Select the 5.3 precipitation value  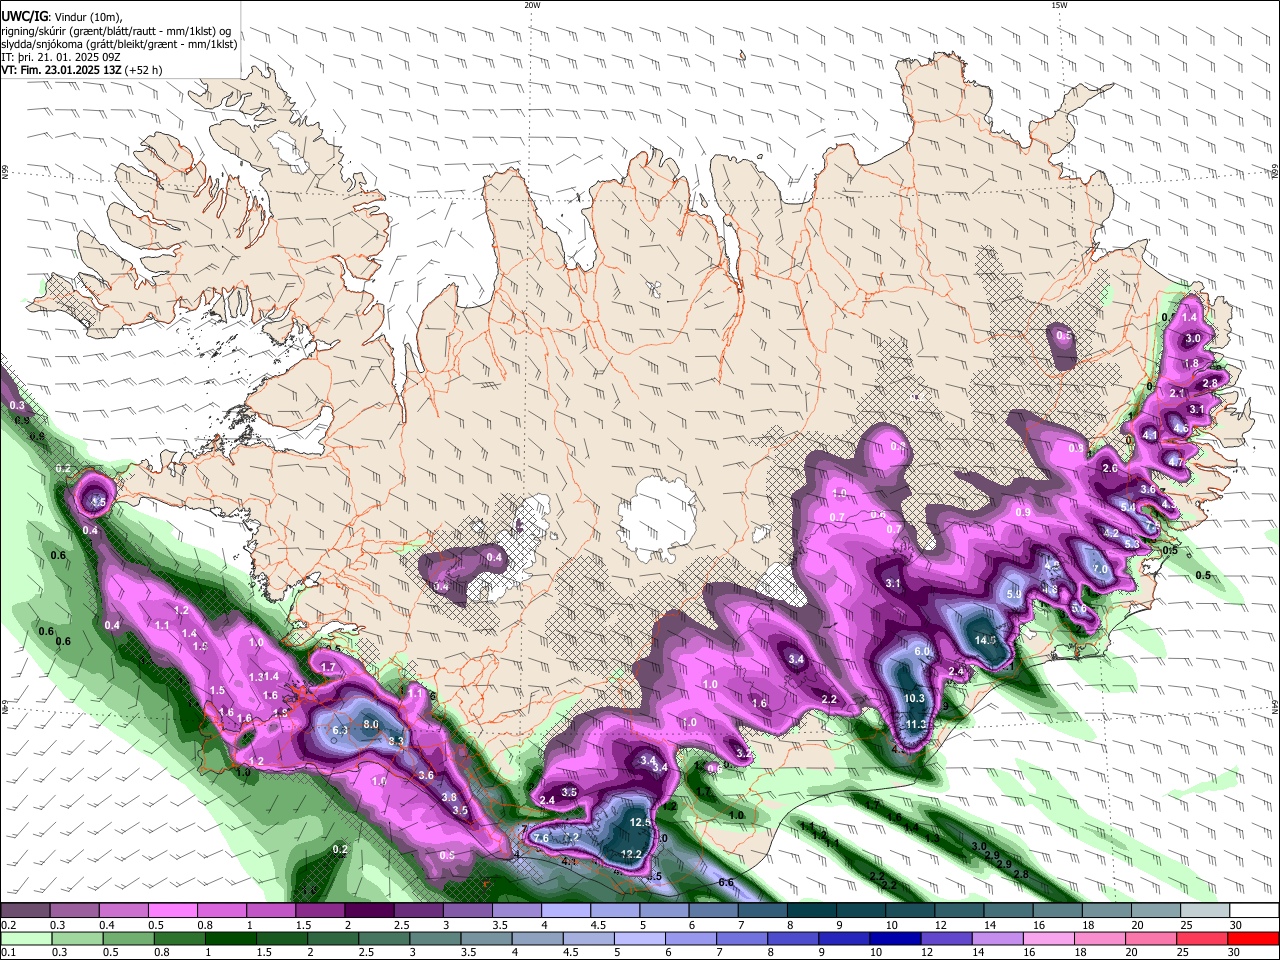(1132, 543)
